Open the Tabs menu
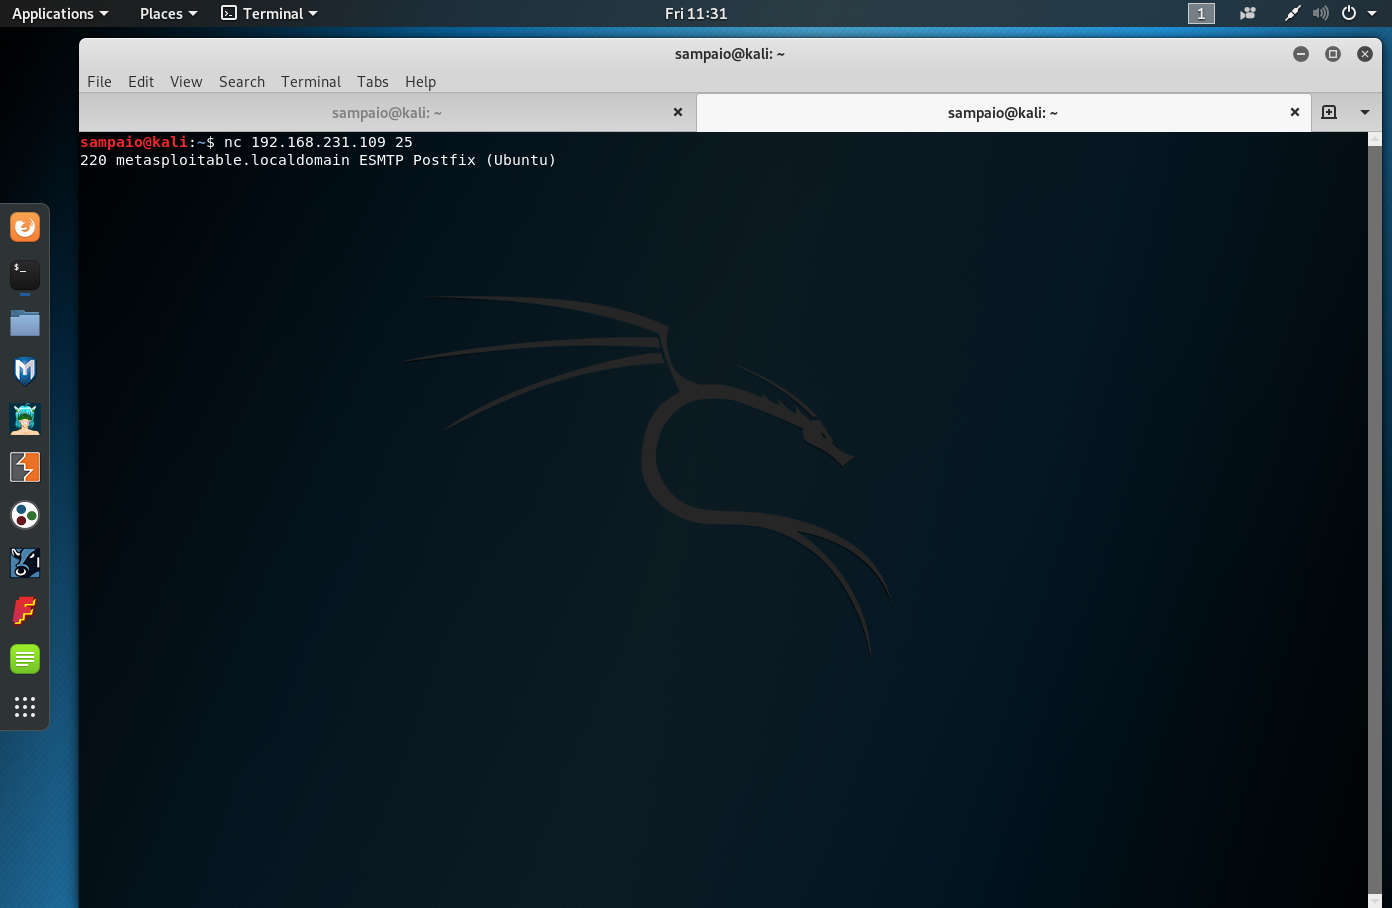 (x=373, y=82)
